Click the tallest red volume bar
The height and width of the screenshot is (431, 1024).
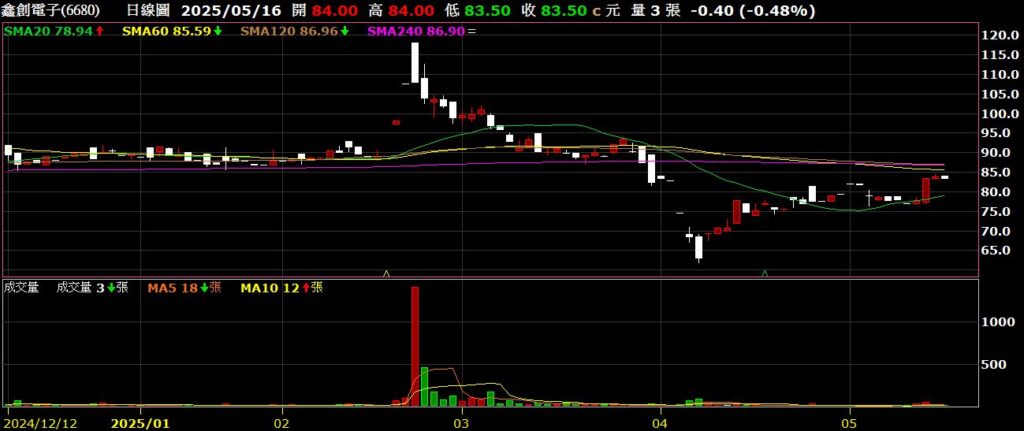415,346
